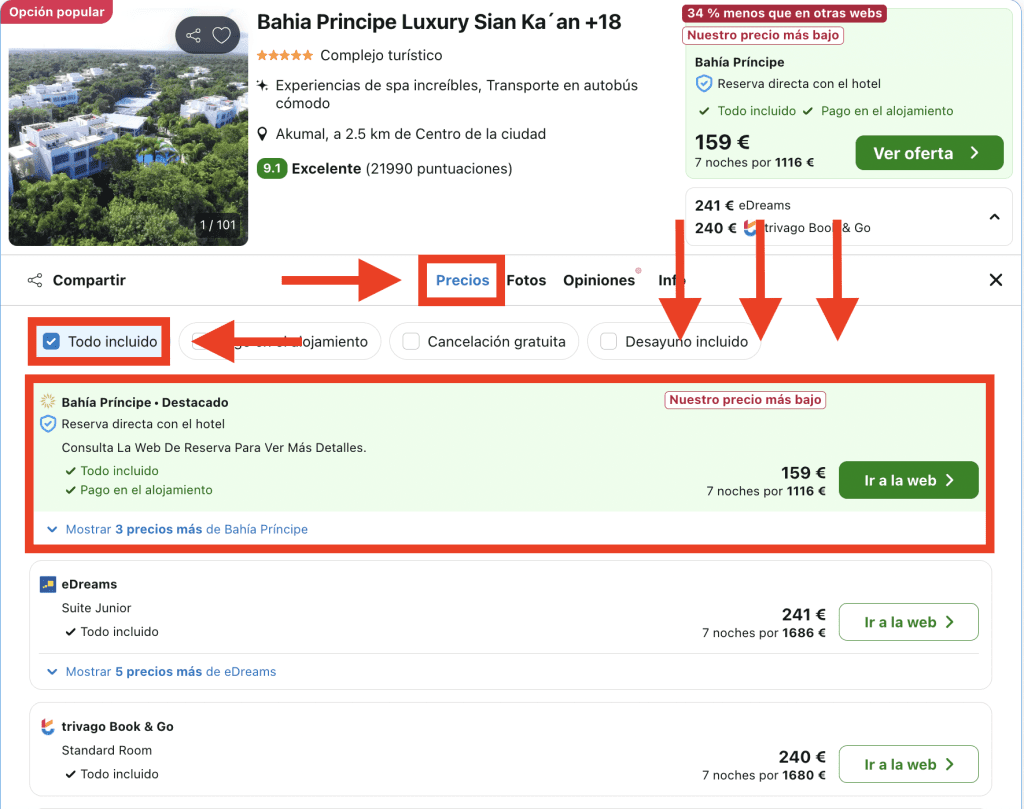Collapse the other prices chevron in top card
This screenshot has height=809, width=1024.
pyautogui.click(x=994, y=216)
